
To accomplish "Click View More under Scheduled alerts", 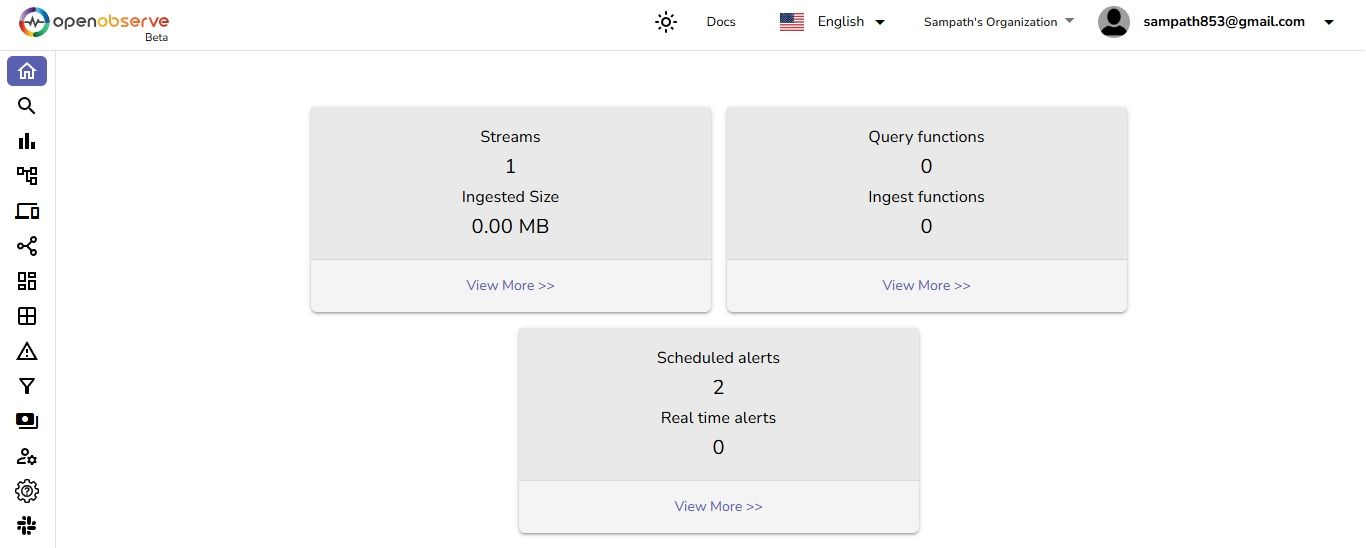I will 718,506.
